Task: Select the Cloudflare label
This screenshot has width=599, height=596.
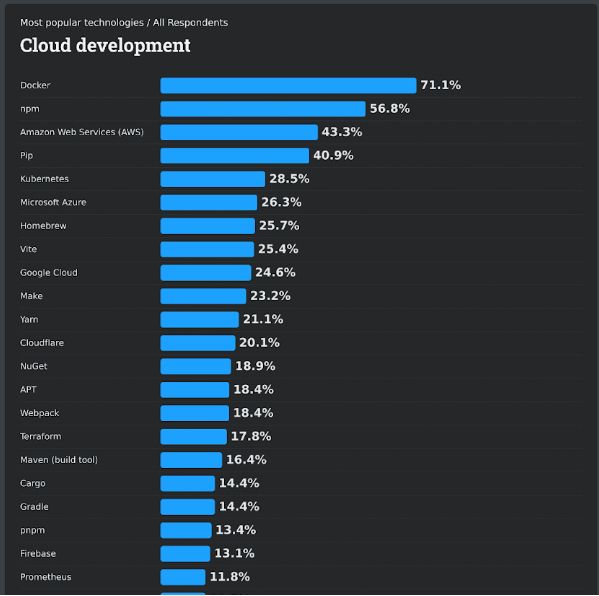Action: tap(42, 343)
